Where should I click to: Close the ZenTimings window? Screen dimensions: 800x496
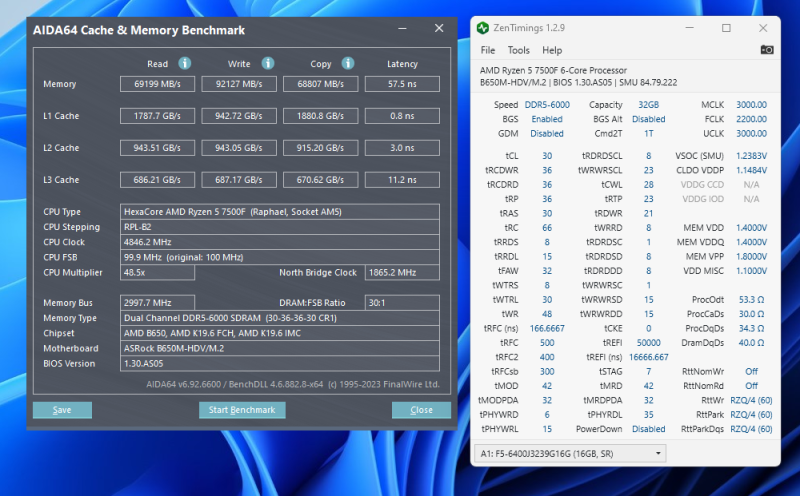click(763, 28)
